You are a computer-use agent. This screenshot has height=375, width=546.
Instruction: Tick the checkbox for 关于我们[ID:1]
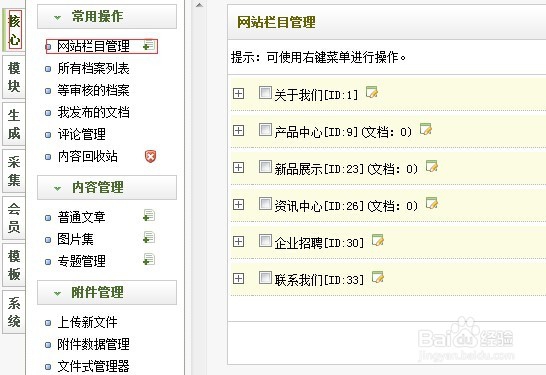point(265,93)
